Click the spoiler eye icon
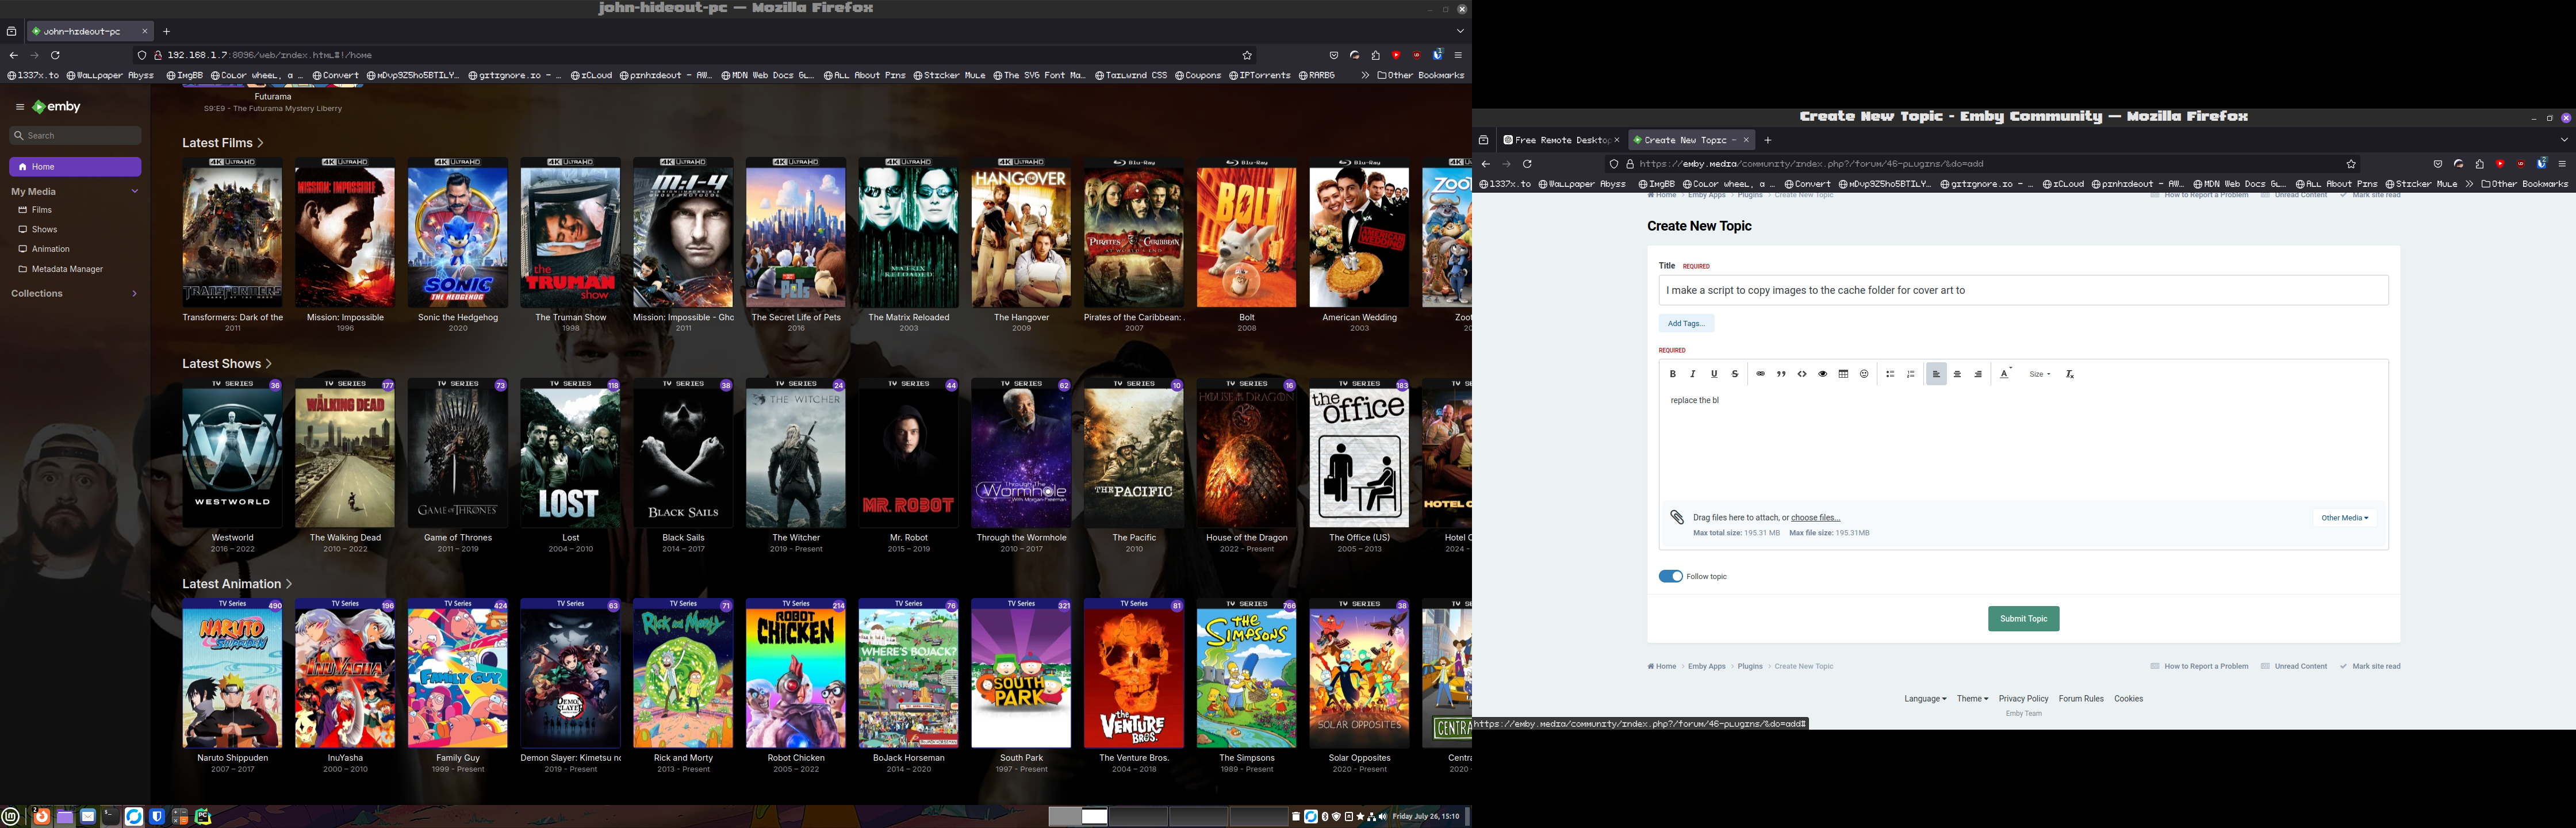Viewport: 2576px width, 828px height. pos(1822,374)
